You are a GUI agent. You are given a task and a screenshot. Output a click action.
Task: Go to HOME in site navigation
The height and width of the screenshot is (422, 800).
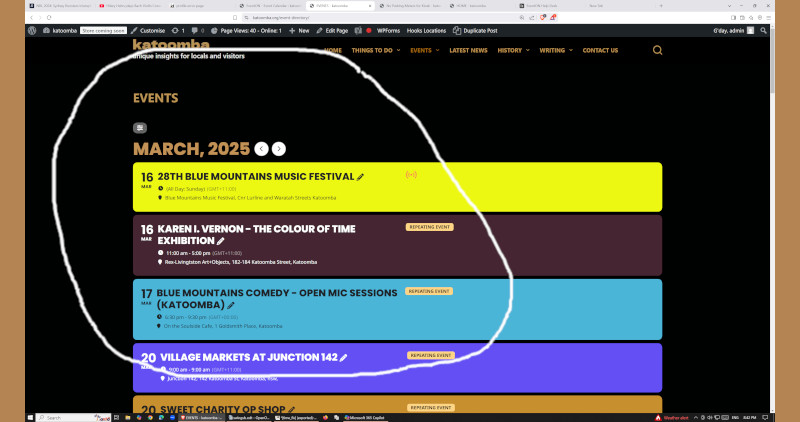[333, 51]
